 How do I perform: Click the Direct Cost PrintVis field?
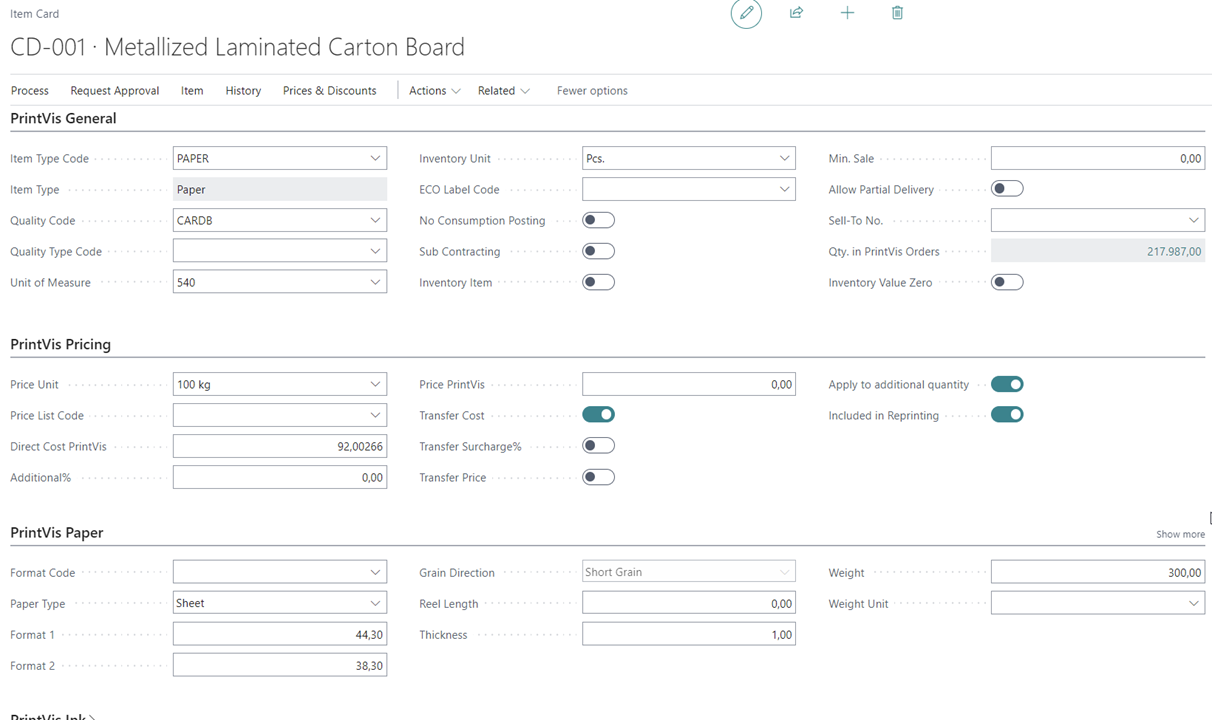click(280, 446)
